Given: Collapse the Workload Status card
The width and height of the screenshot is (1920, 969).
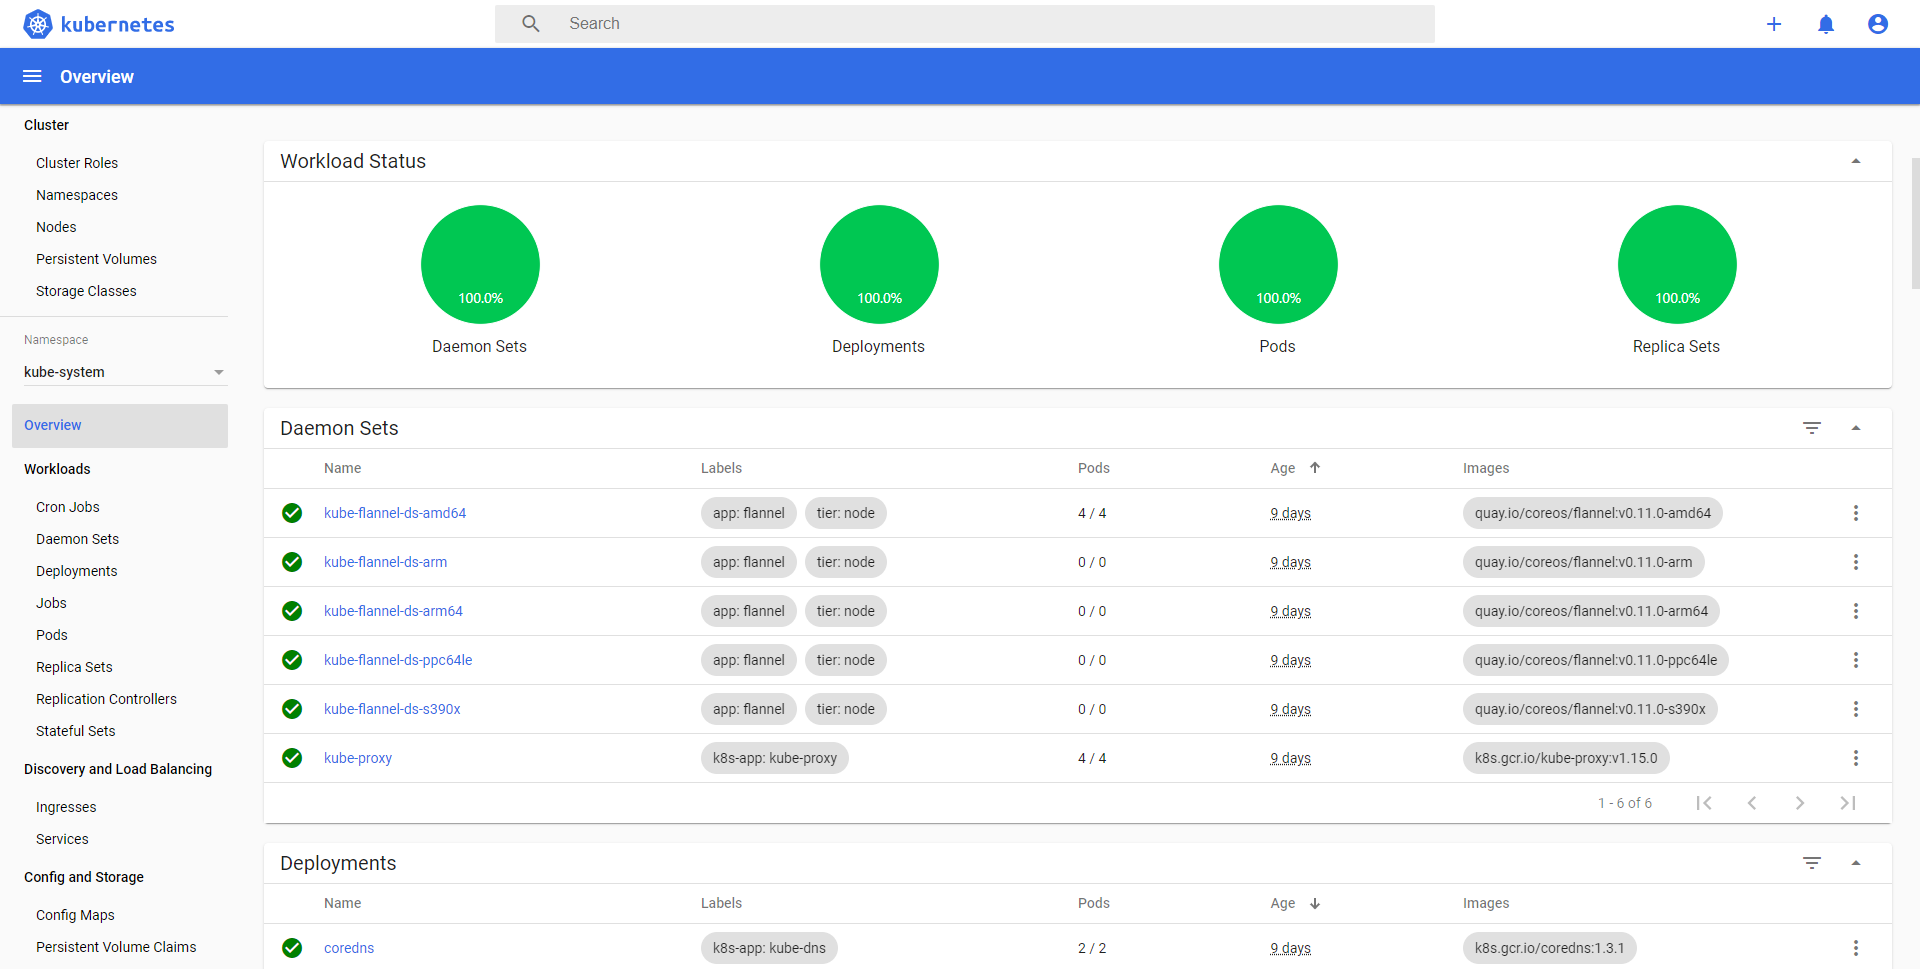Looking at the screenshot, I should click(1856, 161).
